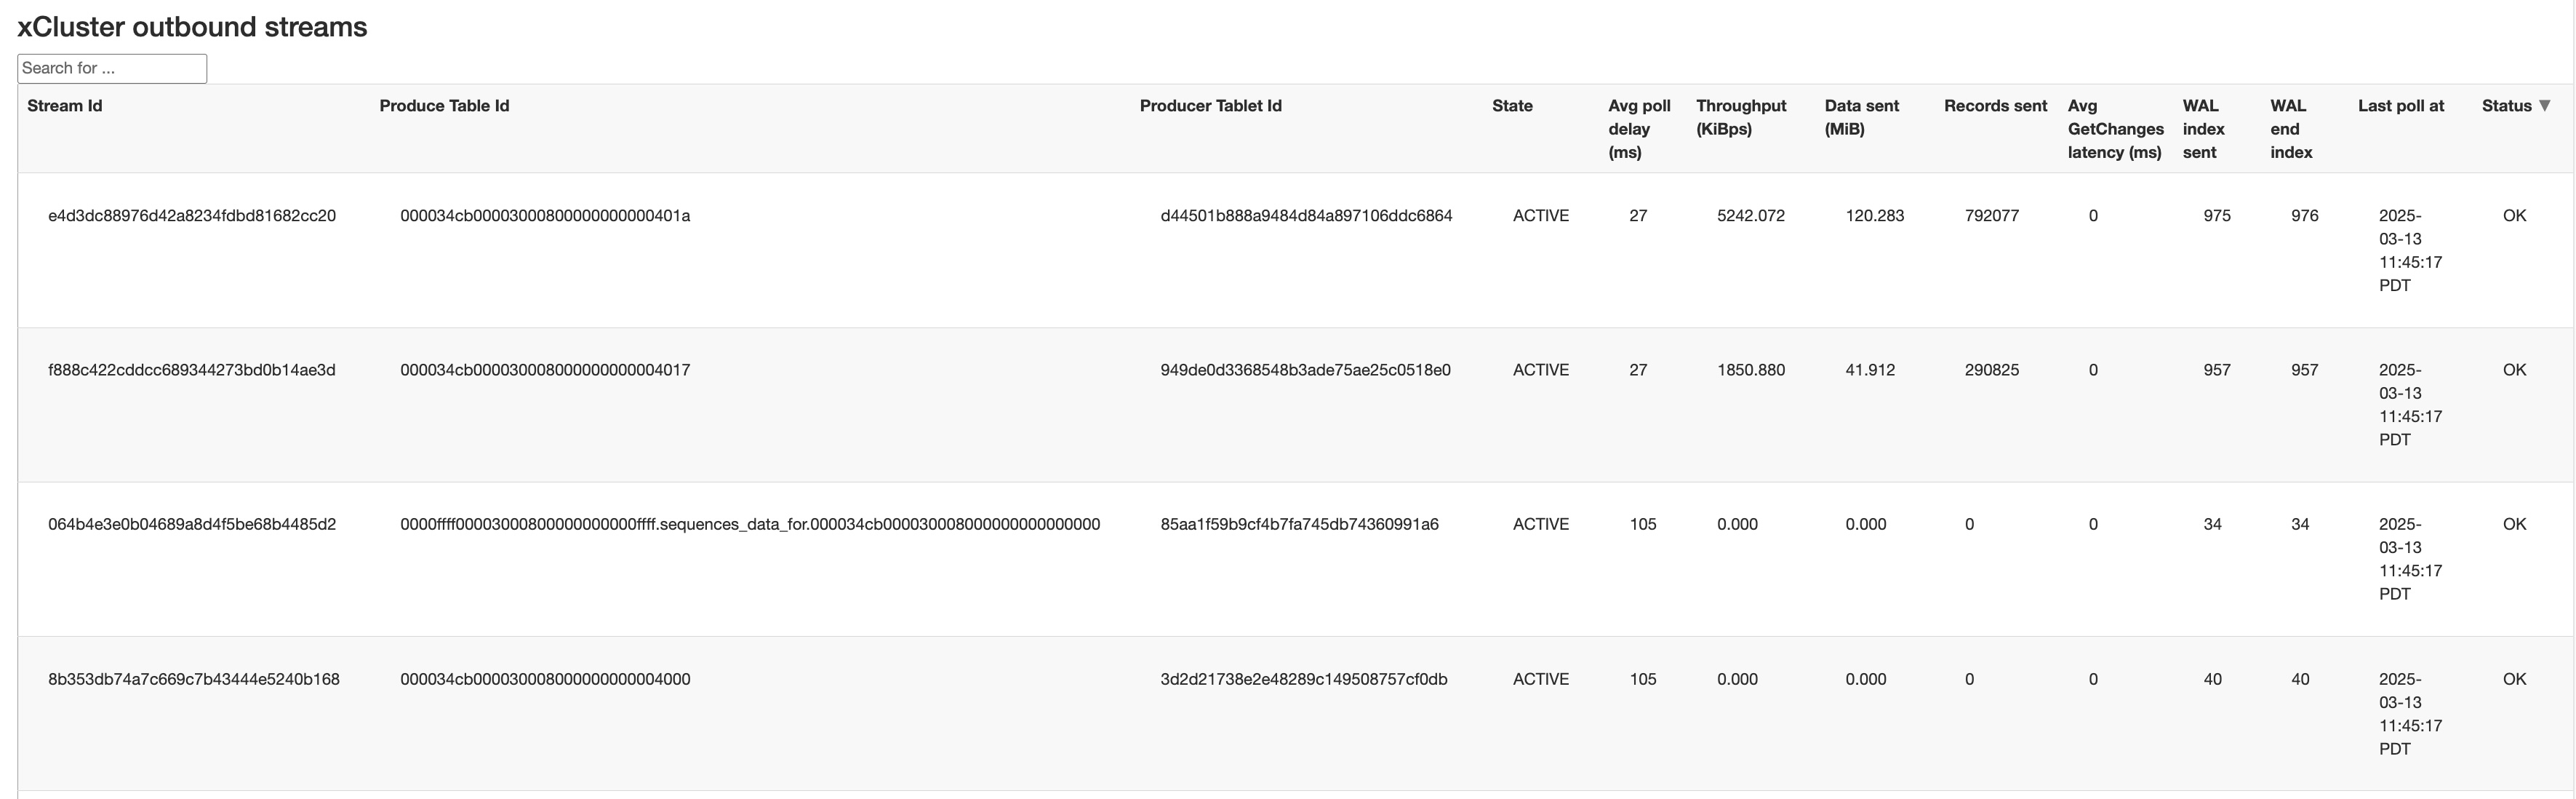Sort by Data sent (MiB) column

[x=1862, y=117]
